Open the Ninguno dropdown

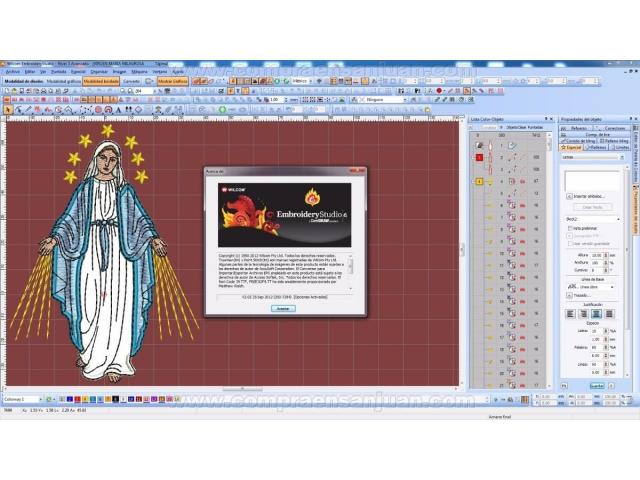tap(404, 100)
